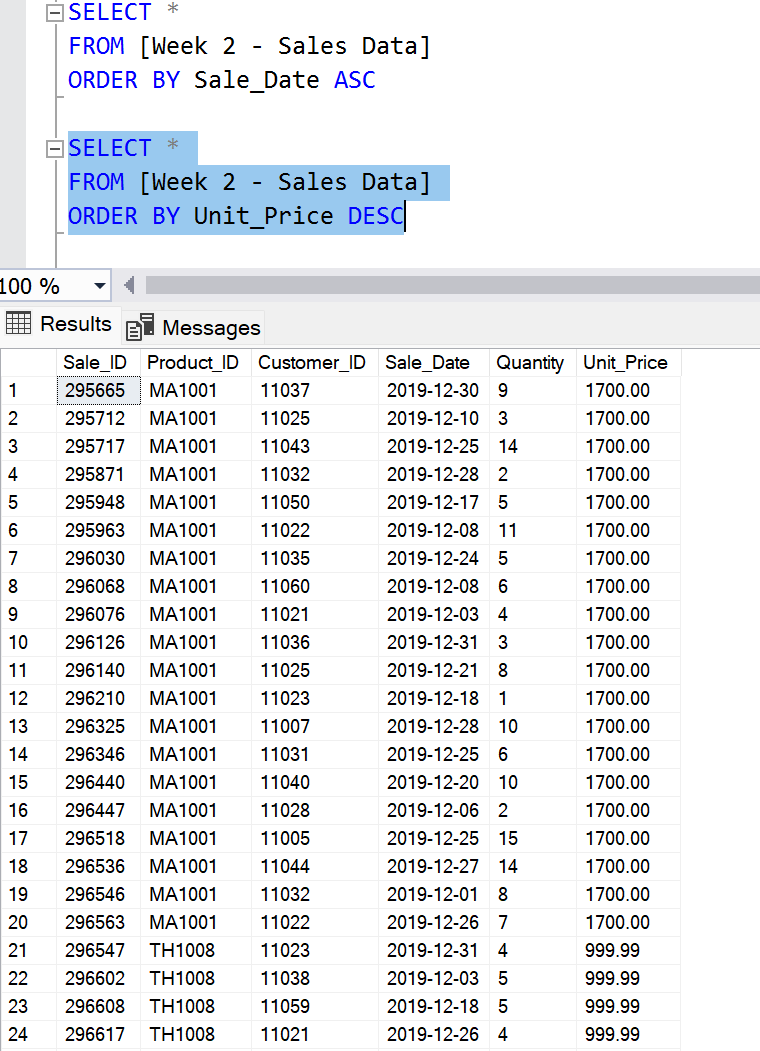Select the Customer_ID column header
Viewport: 760px width, 1051px height.
(314, 363)
